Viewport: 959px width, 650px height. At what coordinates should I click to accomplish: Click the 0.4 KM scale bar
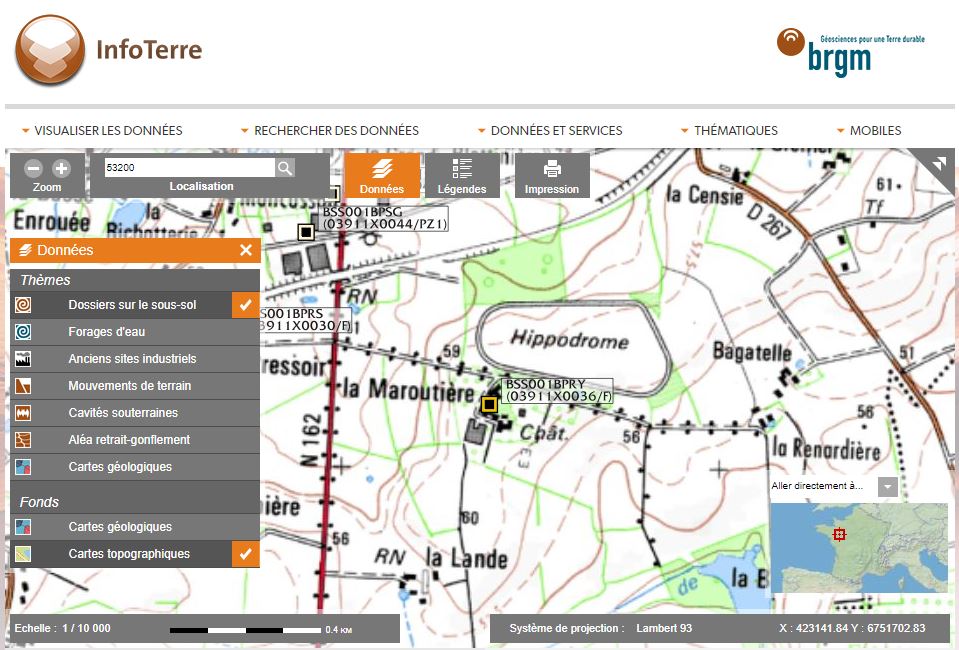261,629
